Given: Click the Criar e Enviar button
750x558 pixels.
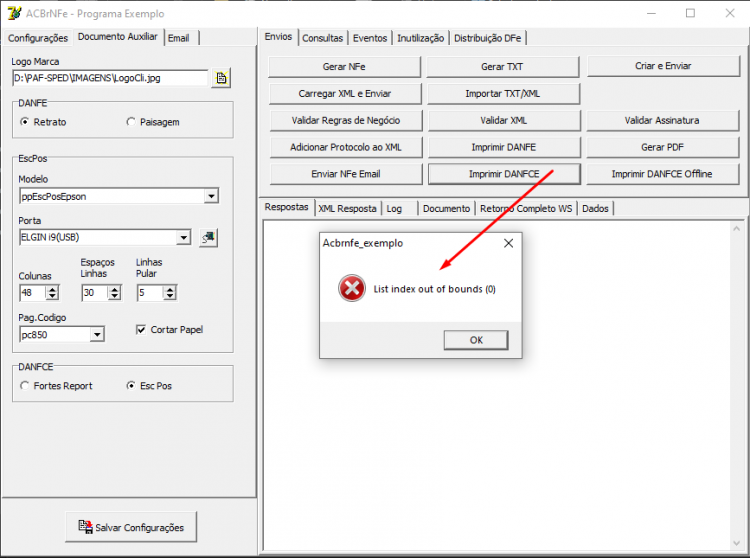Looking at the screenshot, I should coord(663,66).
